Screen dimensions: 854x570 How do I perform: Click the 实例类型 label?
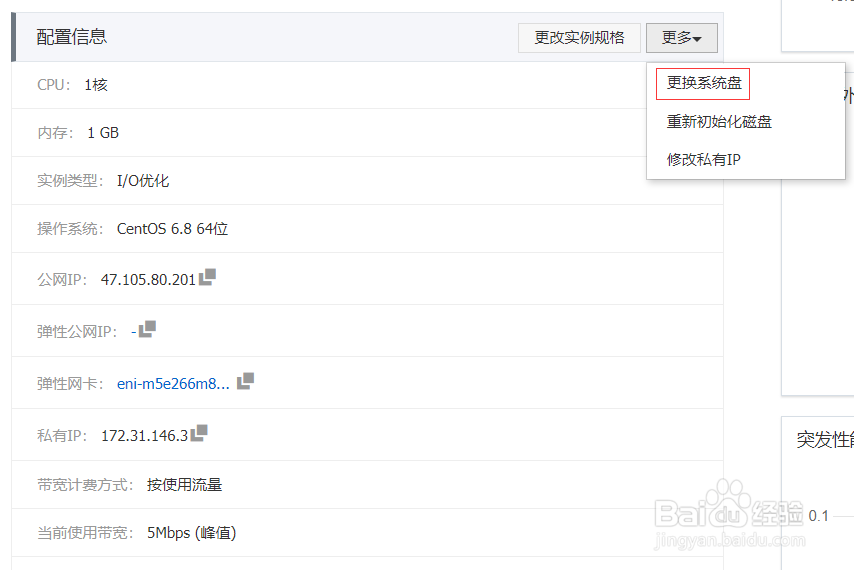click(70, 181)
